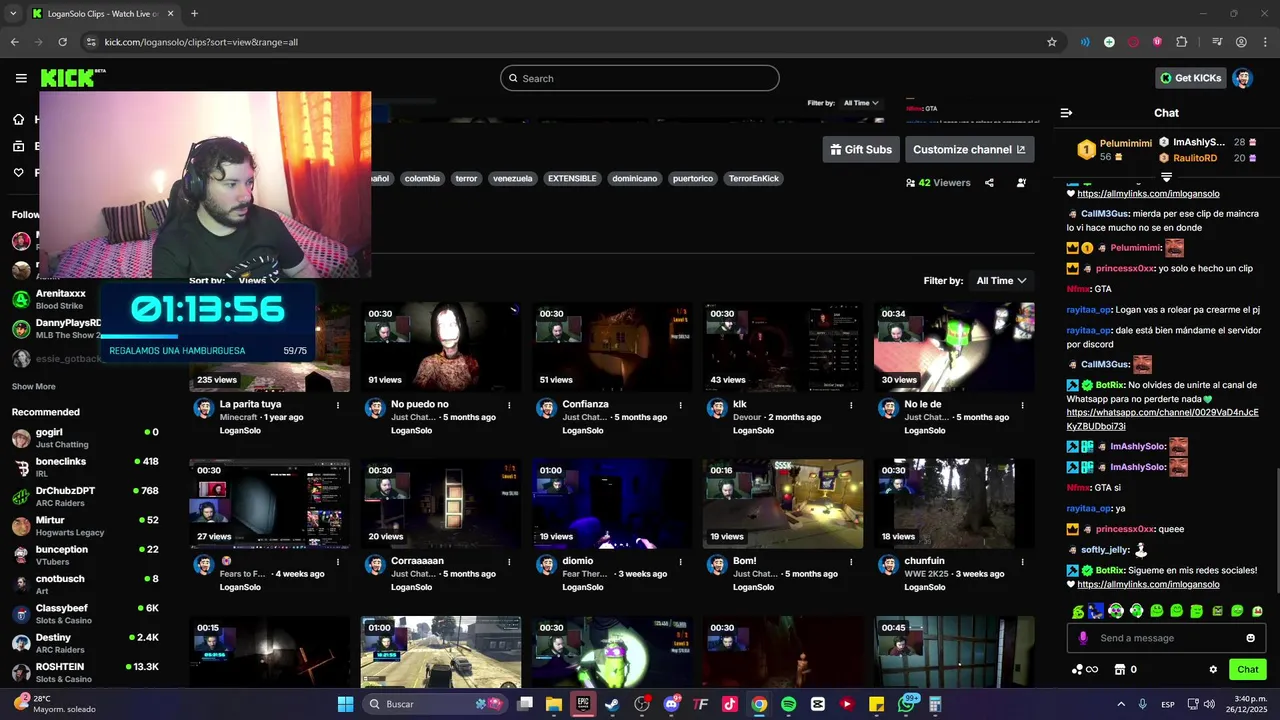Reload the page in Chrome
The image size is (1280, 720).
tap(63, 42)
